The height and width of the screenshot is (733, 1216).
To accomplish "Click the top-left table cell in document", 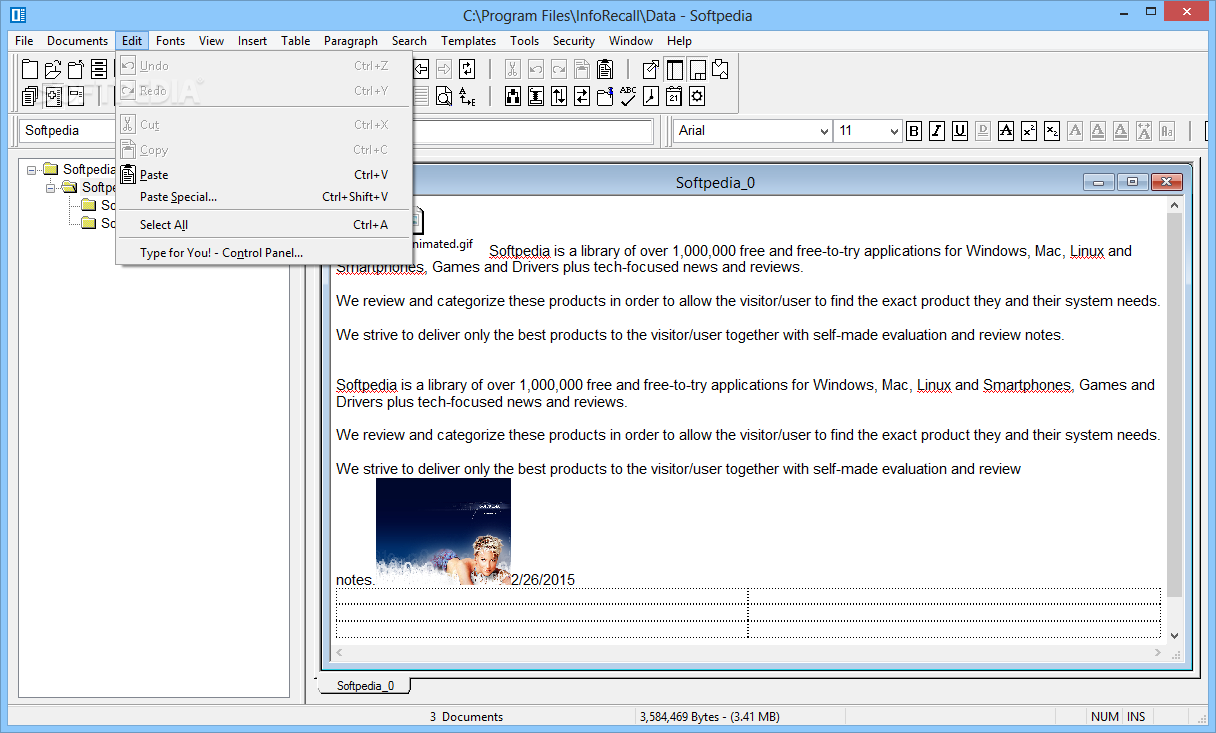I will (542, 597).
